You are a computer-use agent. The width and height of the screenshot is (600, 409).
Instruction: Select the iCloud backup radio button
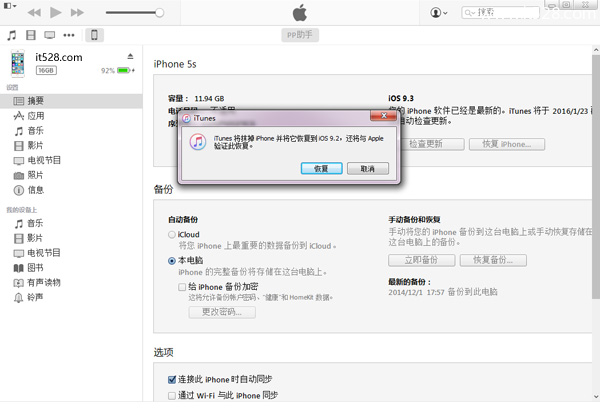coord(172,235)
